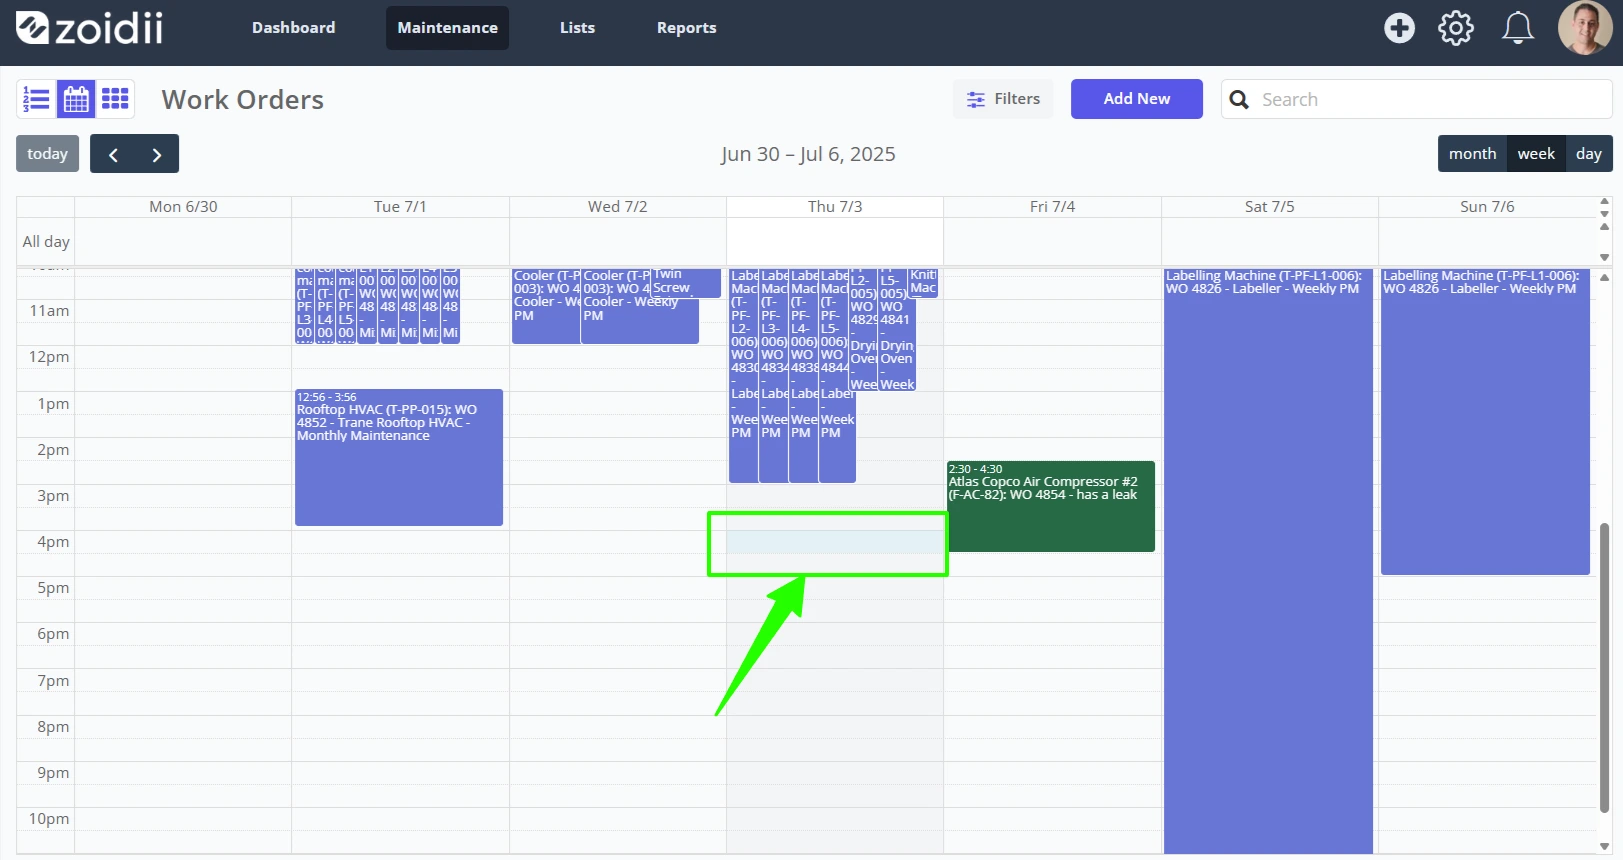Open the Lists menu
Viewport: 1623px width, 860px height.
(x=577, y=28)
